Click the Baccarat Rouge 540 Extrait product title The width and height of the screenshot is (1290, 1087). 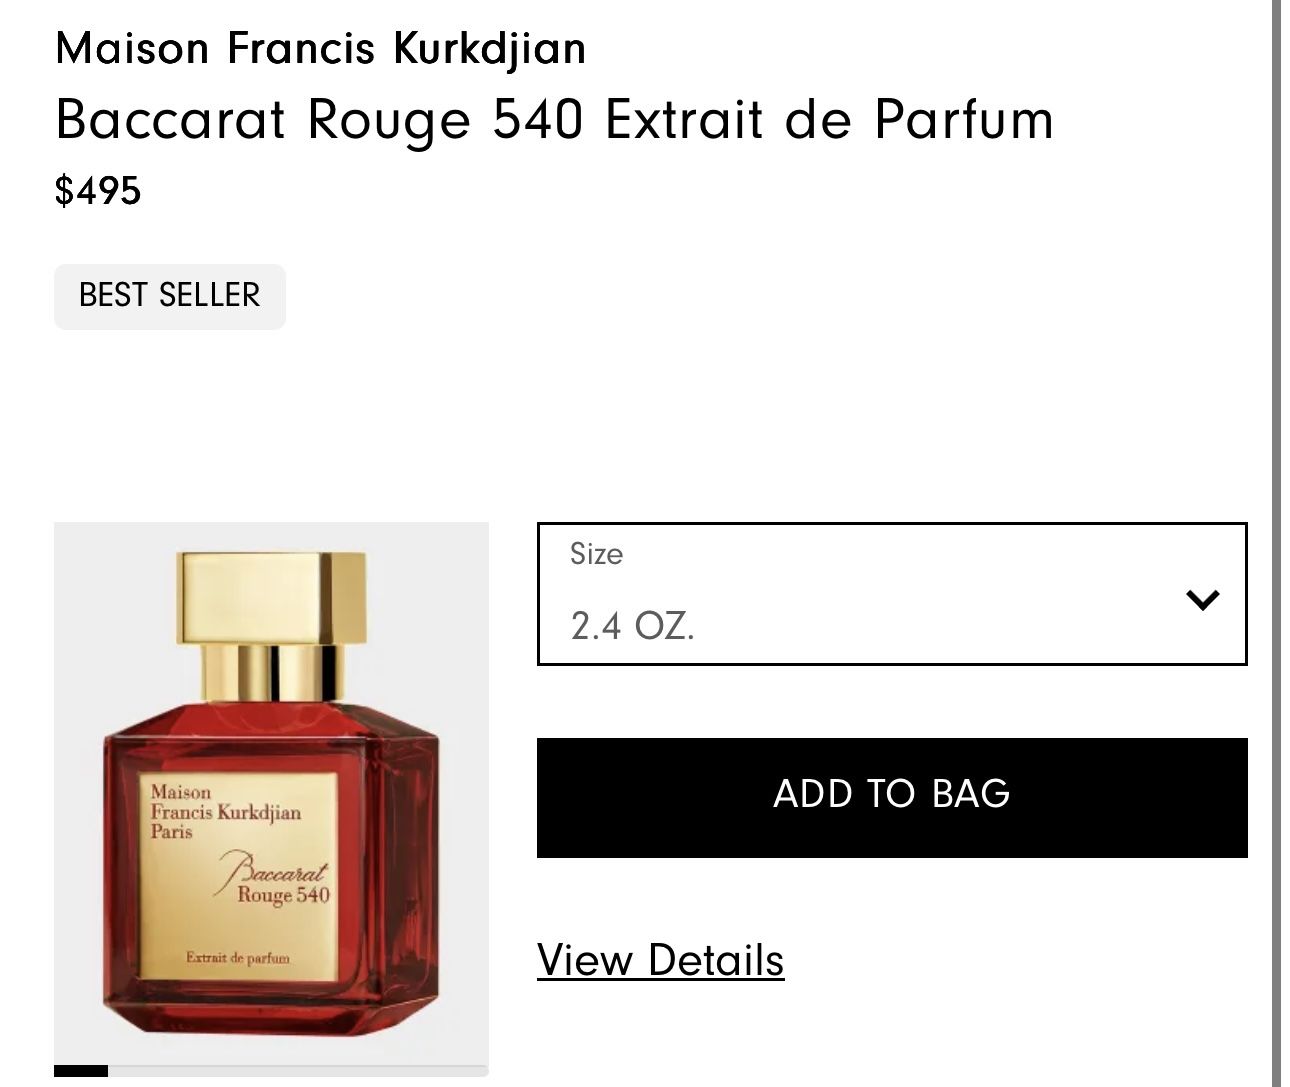555,120
